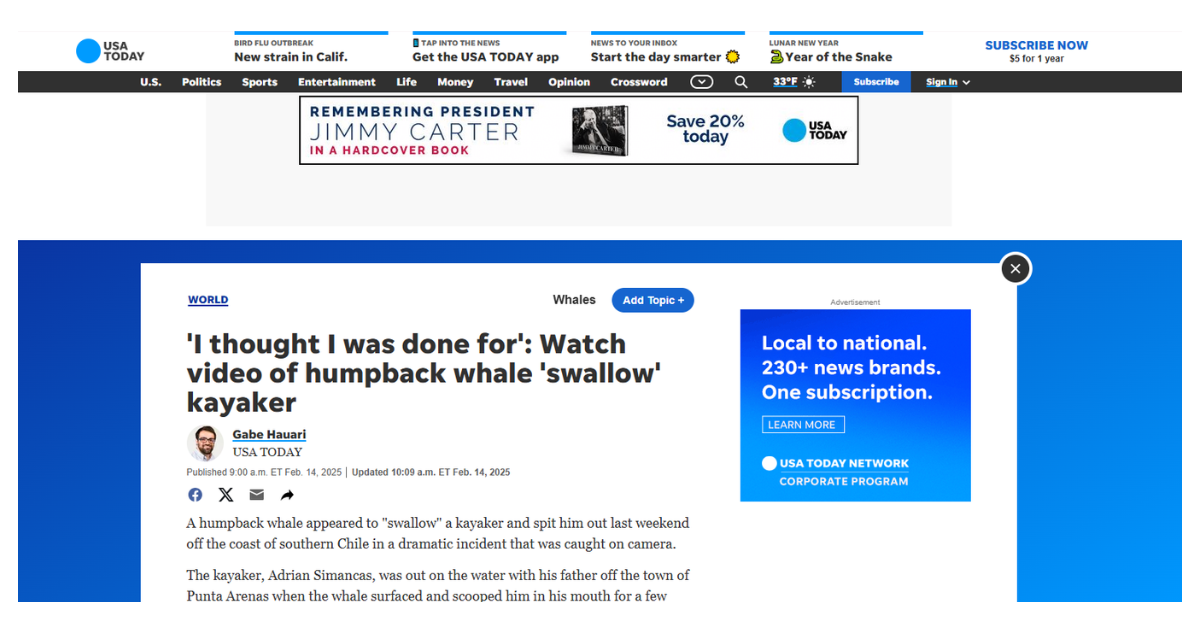Click LEARN MORE in network ad

pos(803,424)
